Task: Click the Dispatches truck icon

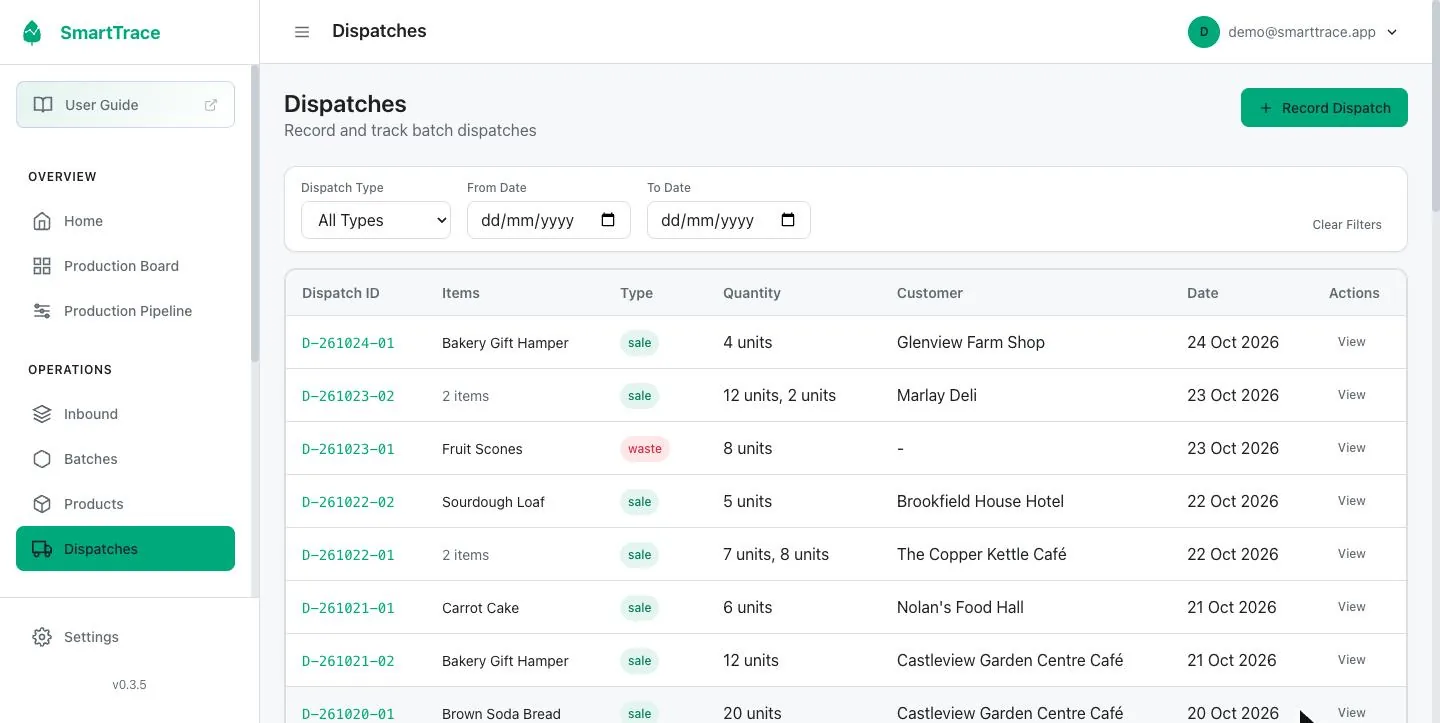Action: (x=42, y=549)
